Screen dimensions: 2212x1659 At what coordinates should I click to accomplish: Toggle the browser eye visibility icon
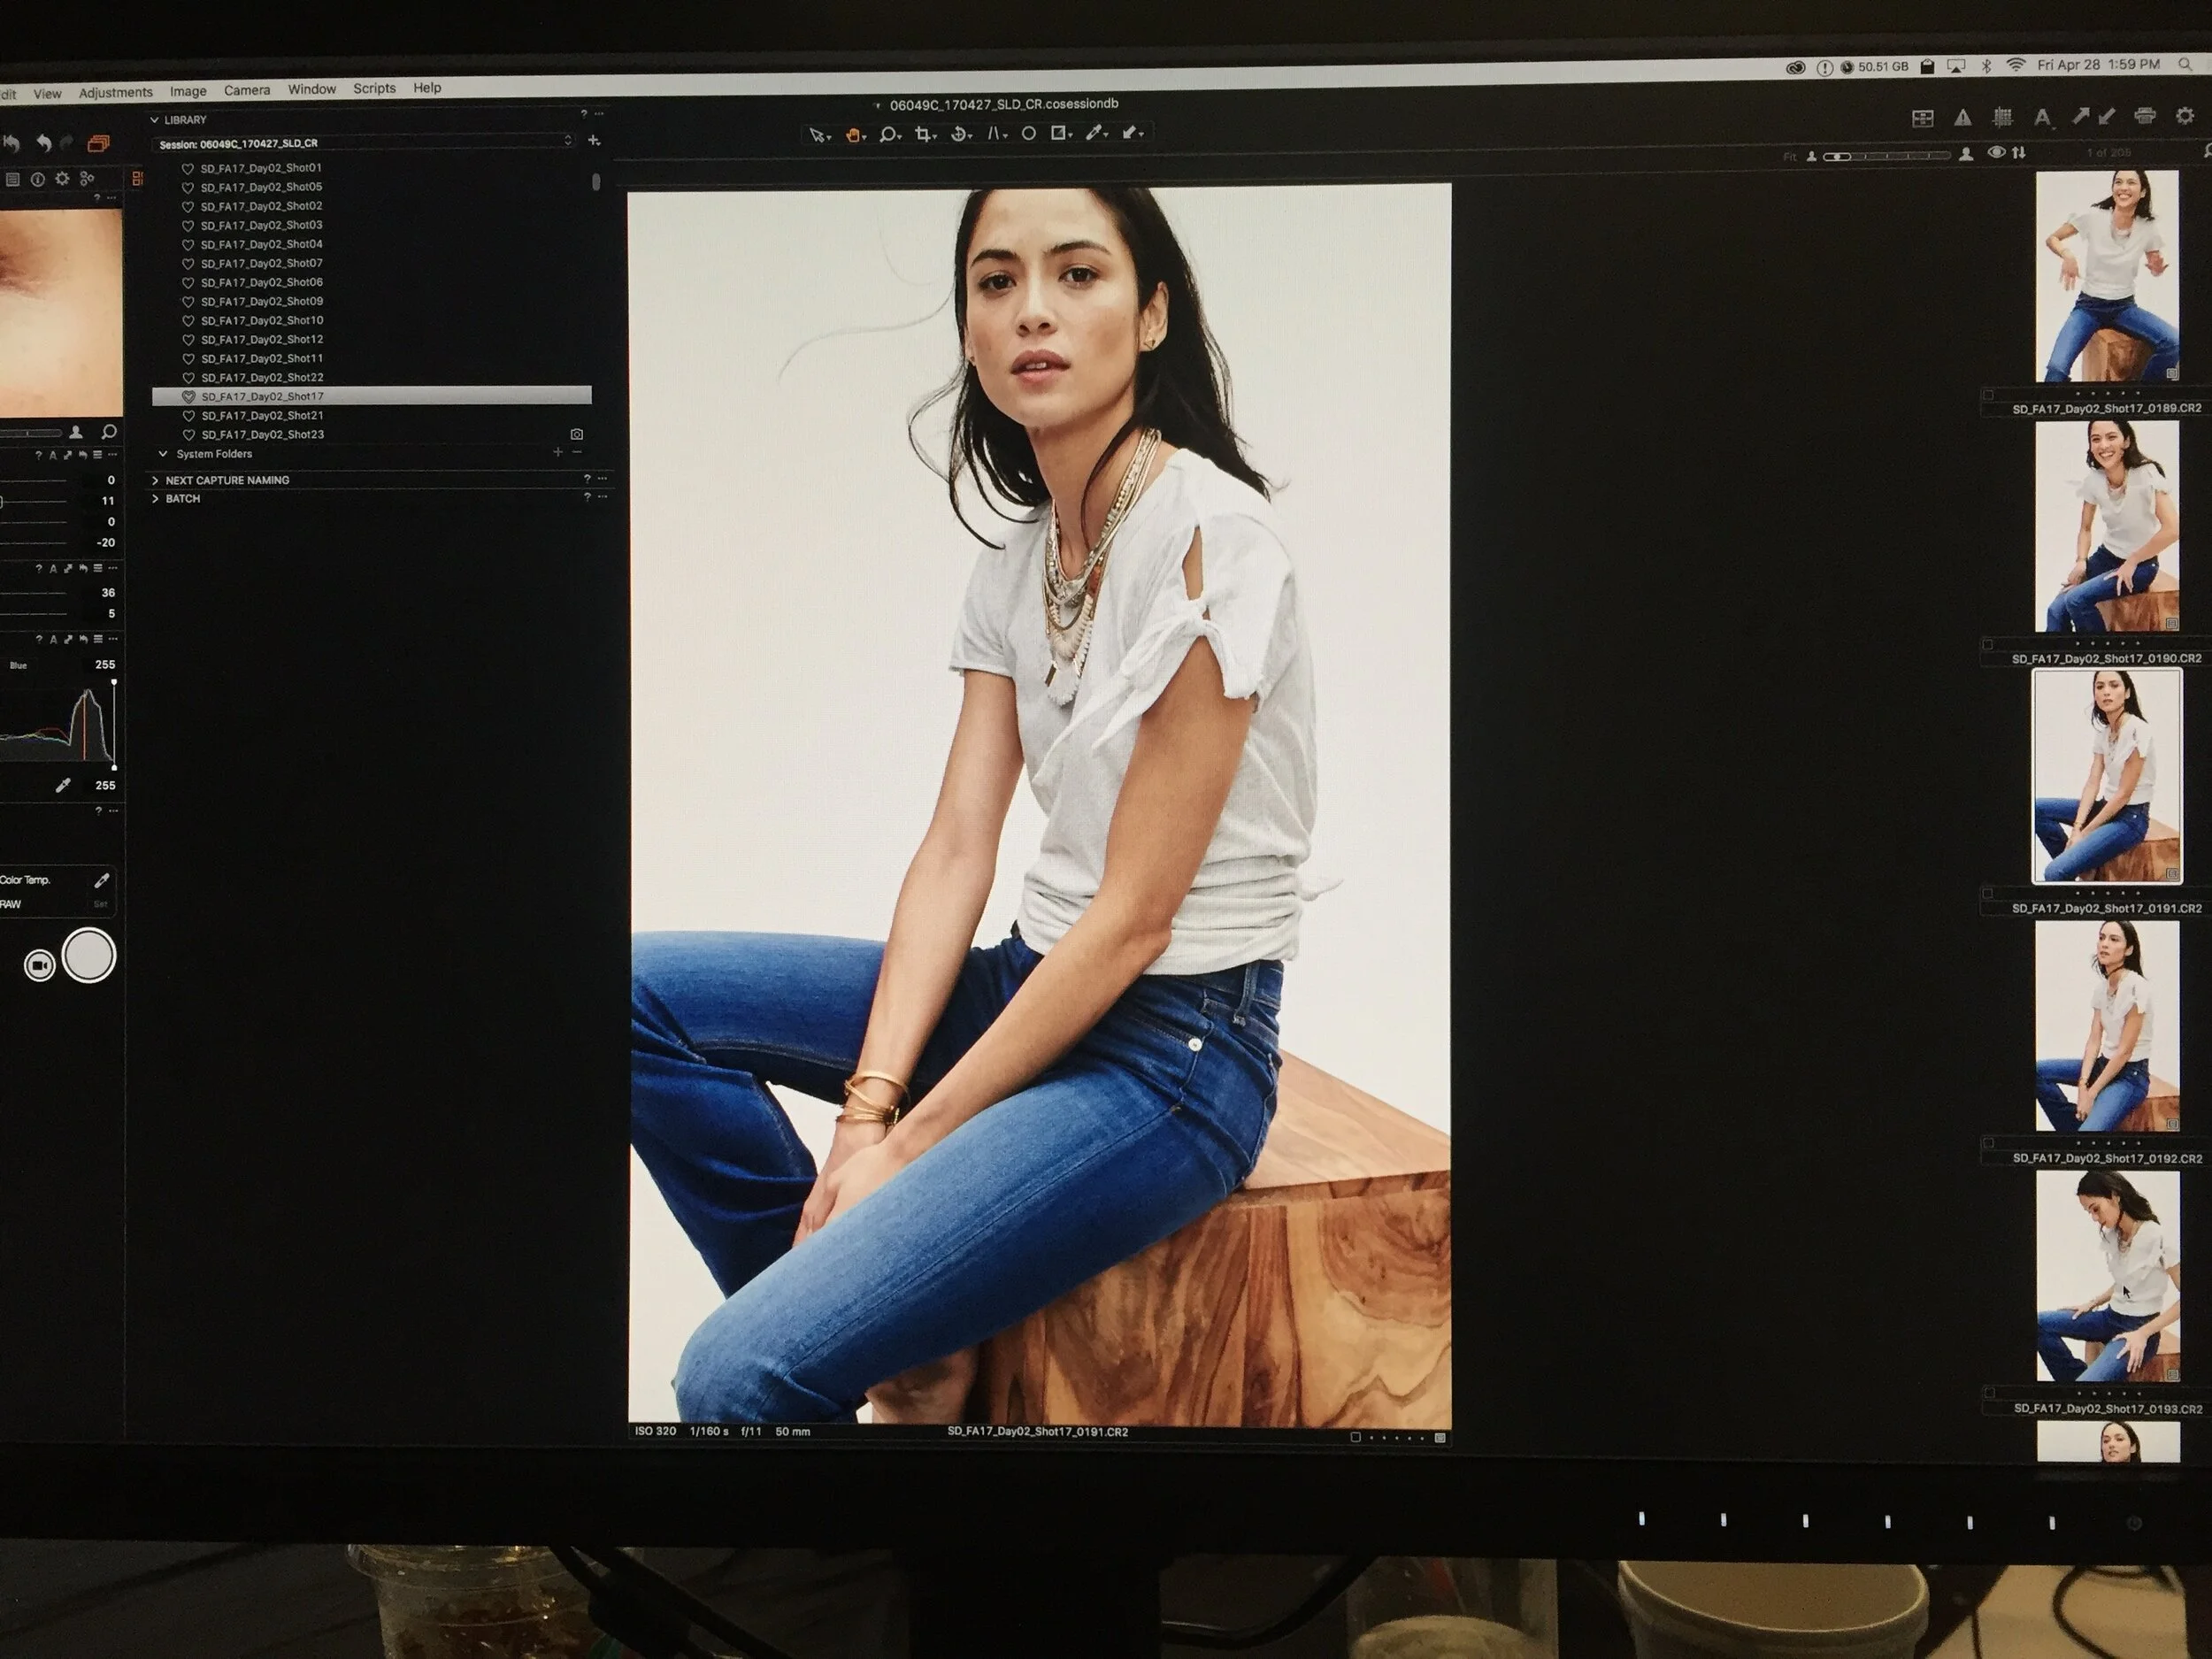click(1996, 153)
